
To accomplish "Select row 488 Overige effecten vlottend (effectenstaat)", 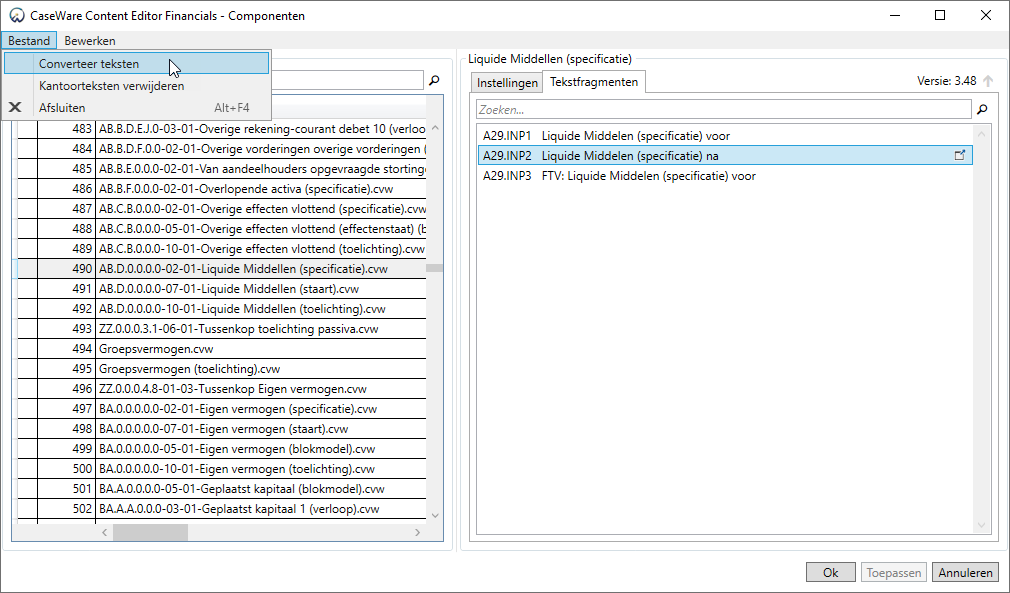I will pos(222,229).
